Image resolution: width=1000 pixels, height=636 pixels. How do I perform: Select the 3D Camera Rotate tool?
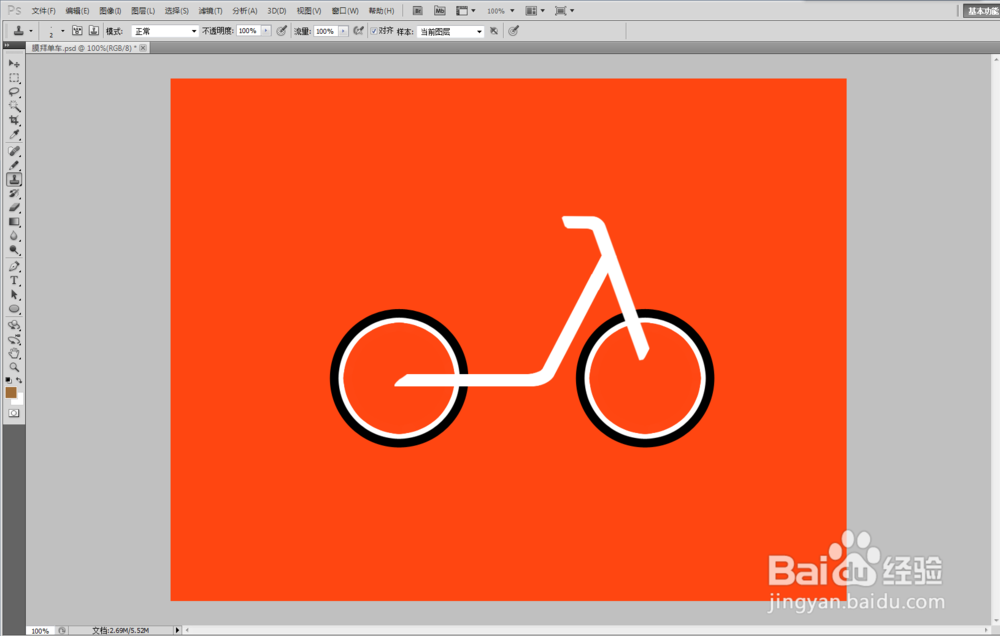(14, 339)
